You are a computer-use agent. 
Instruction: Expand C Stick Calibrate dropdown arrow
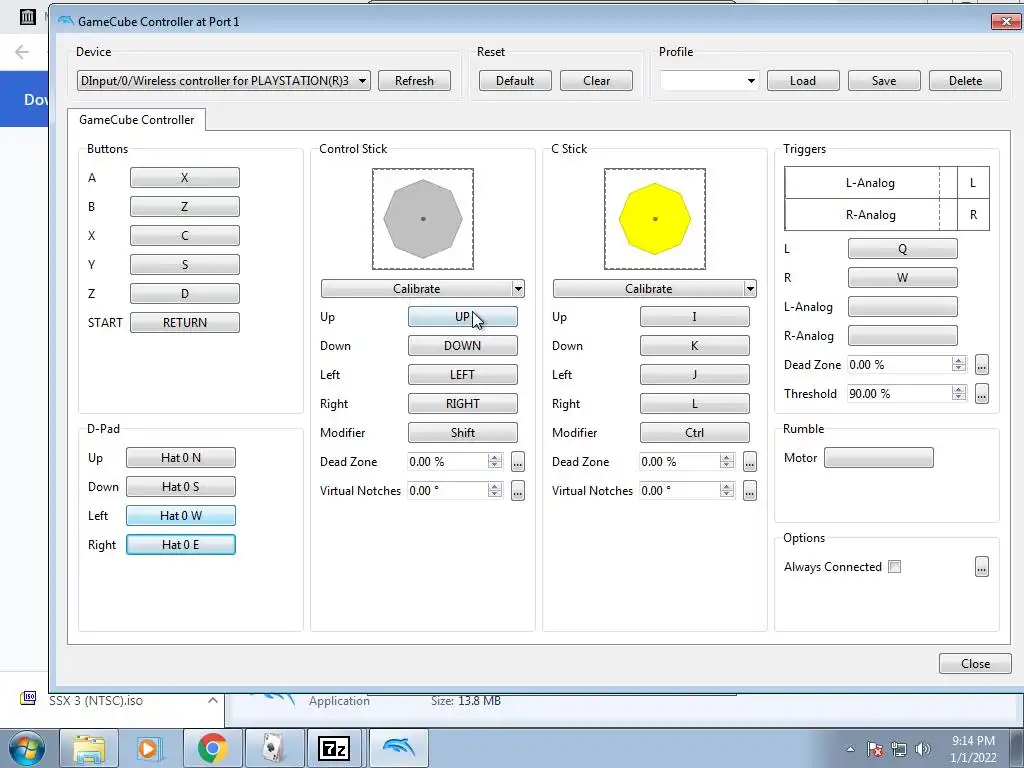click(x=750, y=289)
